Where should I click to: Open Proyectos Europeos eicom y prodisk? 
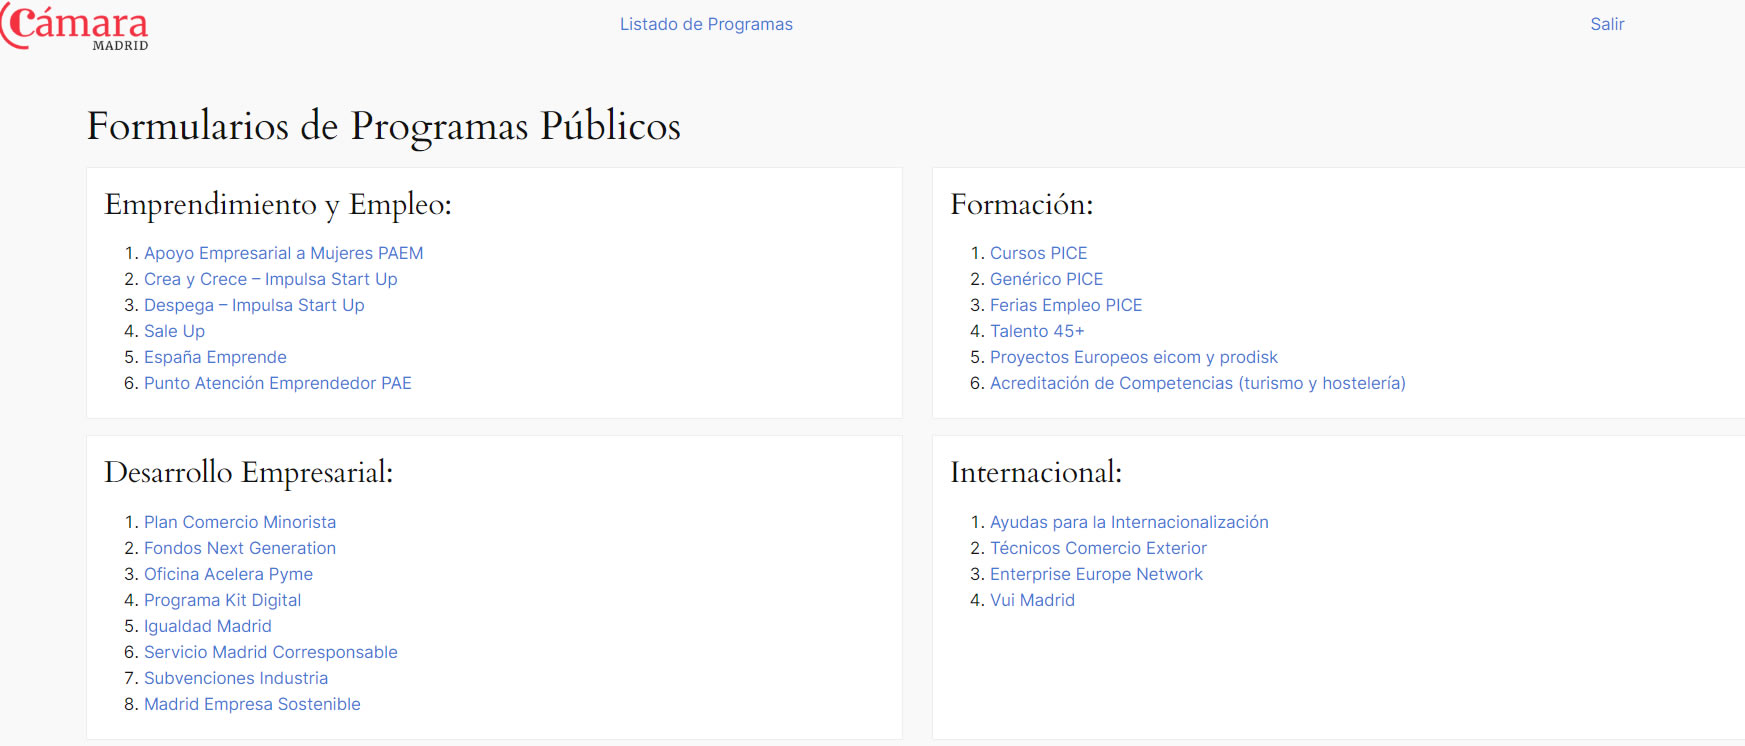1134,357
